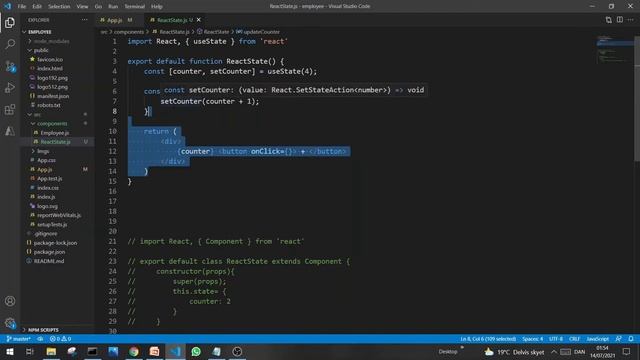The image size is (640, 360).
Task: Open OBS Studio from taskbar
Action: point(237,351)
